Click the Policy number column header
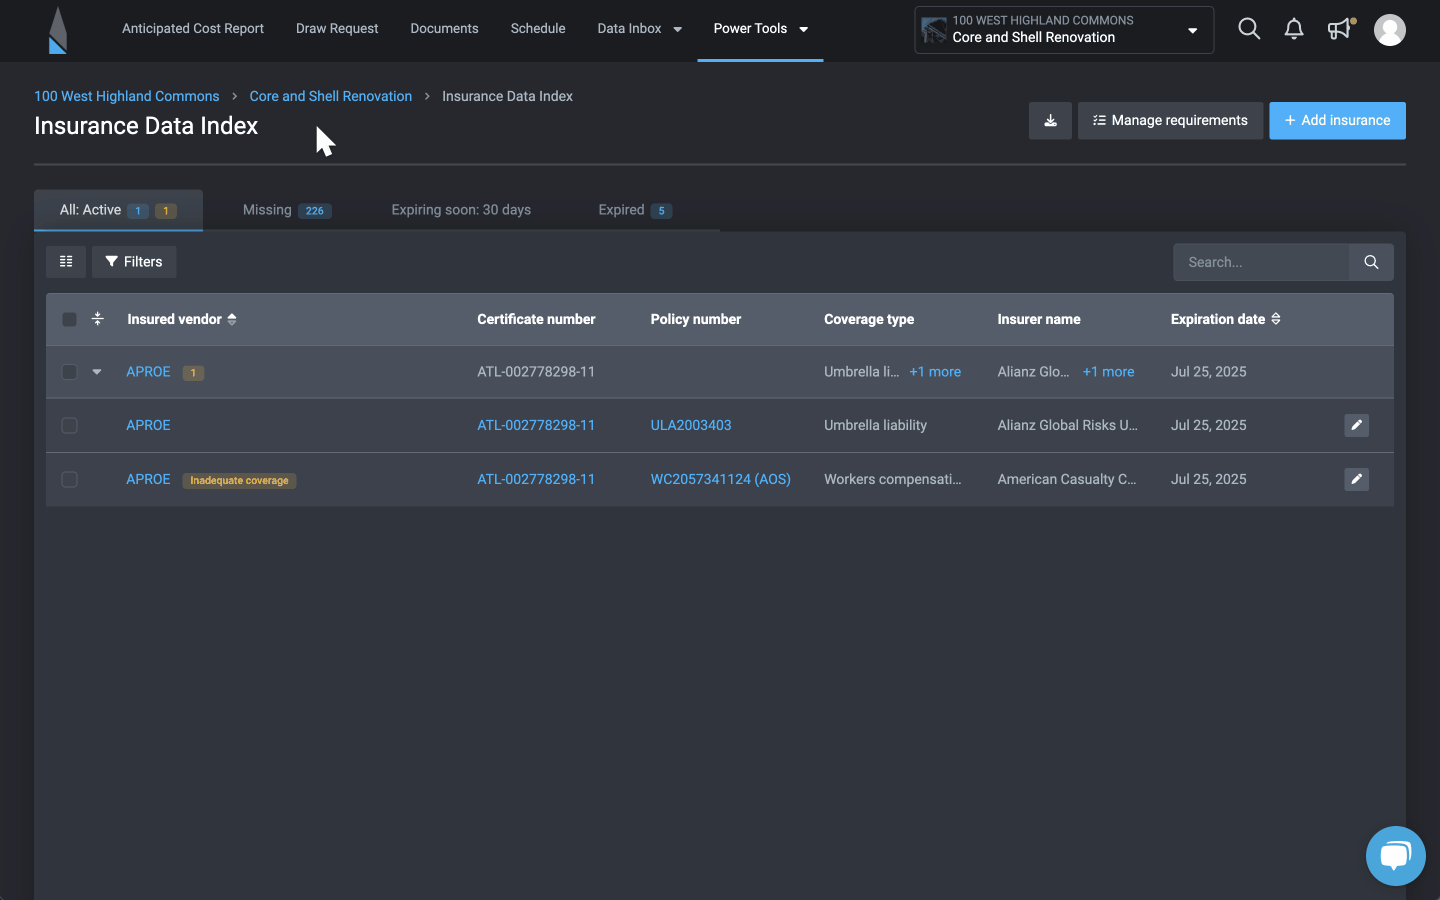Image resolution: width=1440 pixels, height=900 pixels. tap(696, 319)
